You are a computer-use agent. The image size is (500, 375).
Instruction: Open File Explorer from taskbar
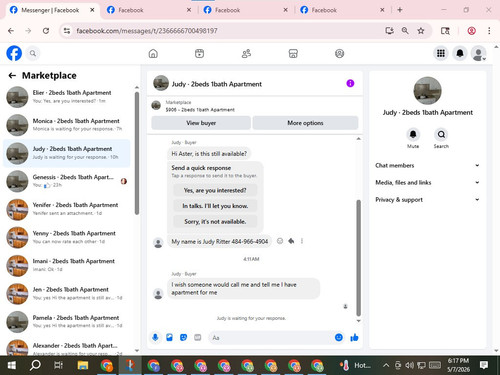coord(83,365)
